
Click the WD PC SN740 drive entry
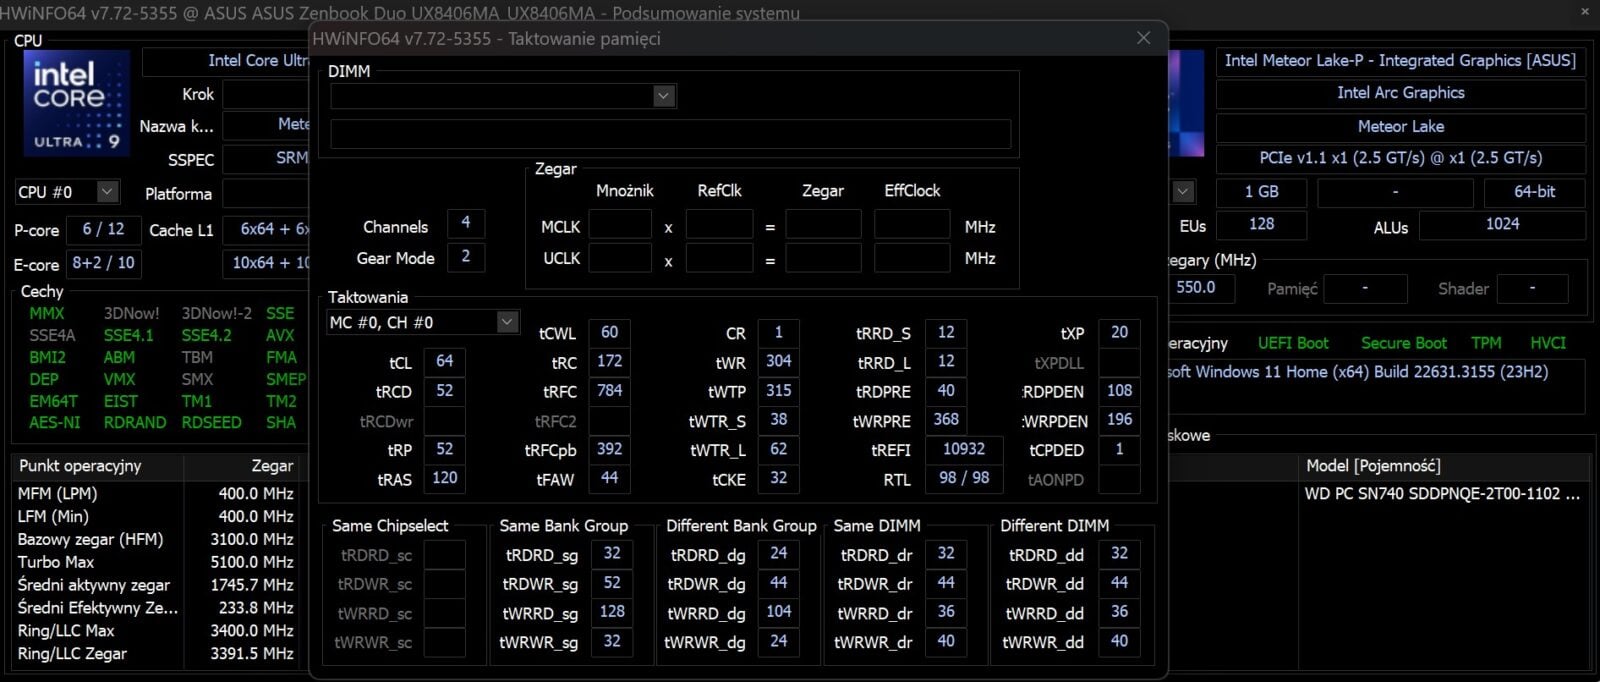[x=1442, y=494]
